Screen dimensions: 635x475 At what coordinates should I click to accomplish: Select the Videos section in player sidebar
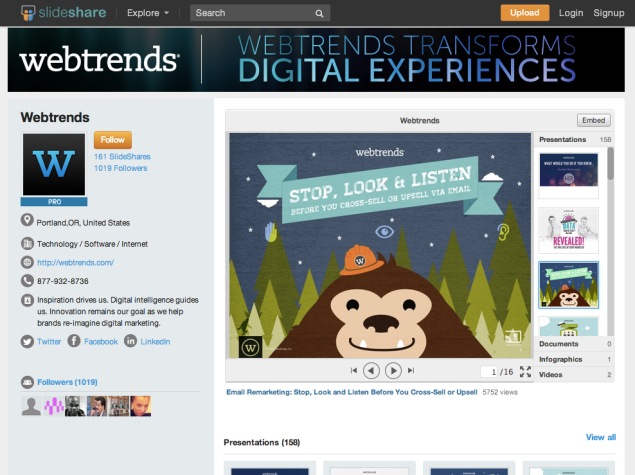(x=575, y=375)
